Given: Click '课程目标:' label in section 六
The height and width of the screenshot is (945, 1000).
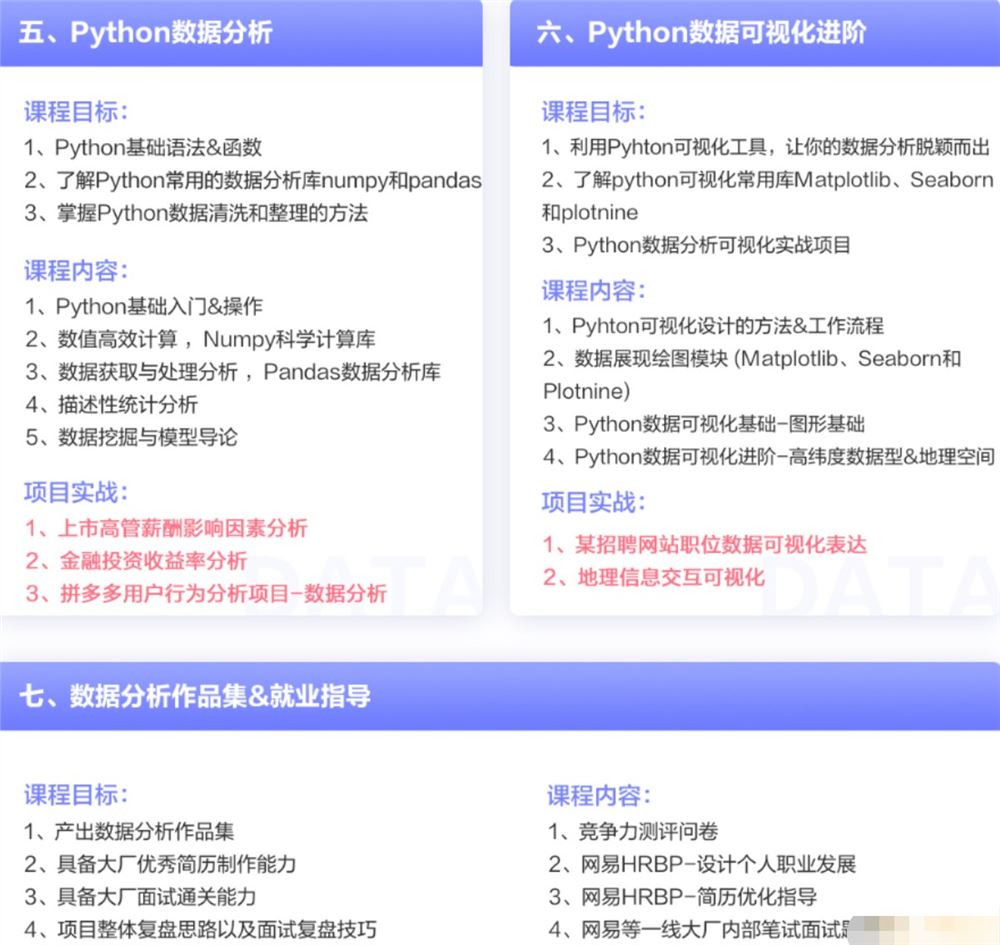Looking at the screenshot, I should [x=594, y=112].
